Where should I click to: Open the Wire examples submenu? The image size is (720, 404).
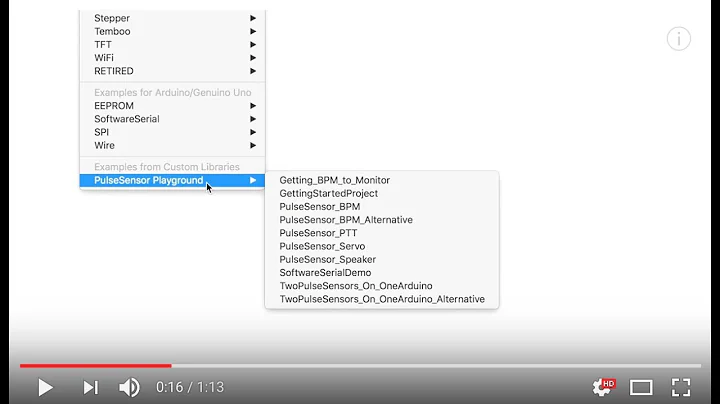click(173, 146)
